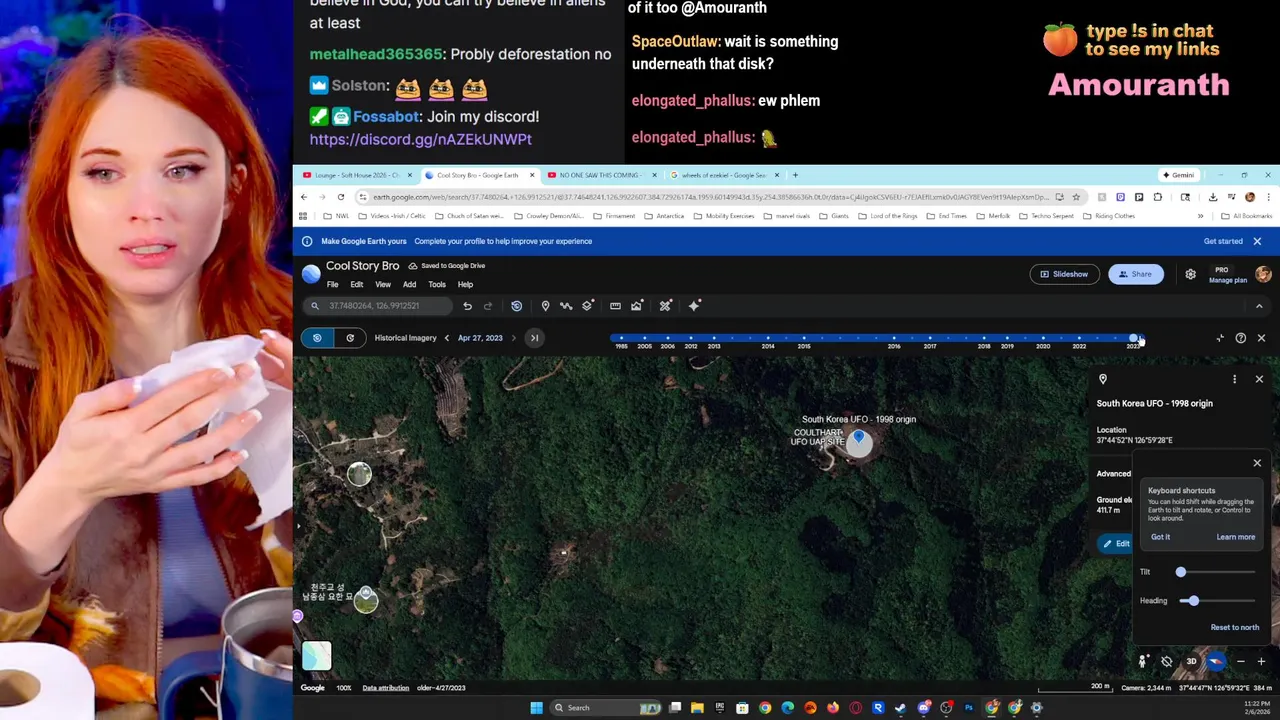Jump to the latest imagery button
This screenshot has height=720, width=1280.
tap(534, 338)
